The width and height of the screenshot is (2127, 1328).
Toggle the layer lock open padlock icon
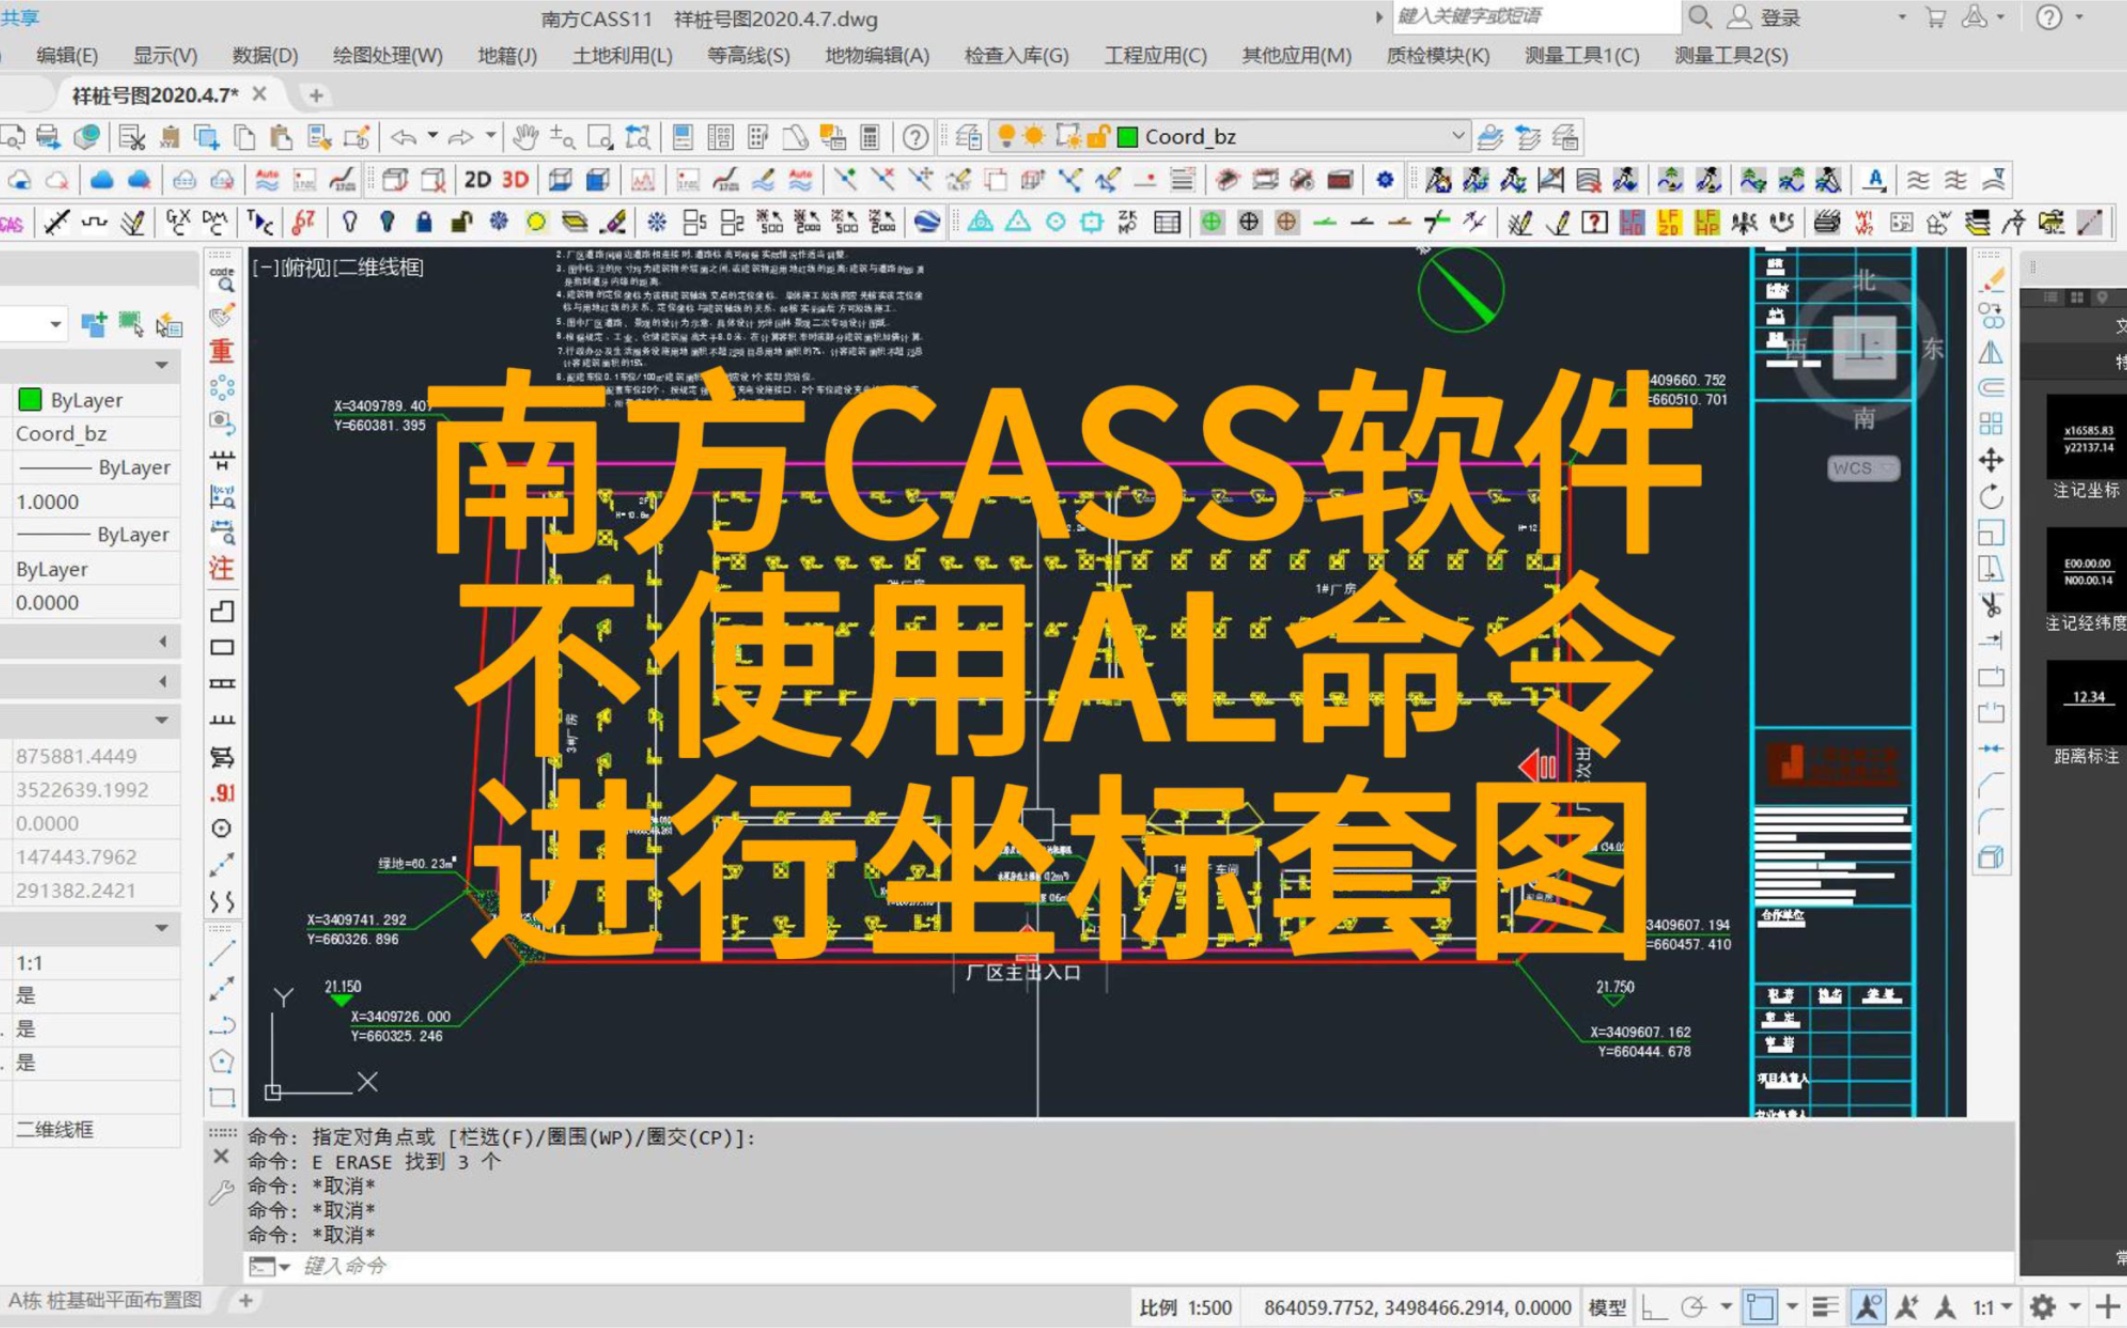click(1098, 137)
